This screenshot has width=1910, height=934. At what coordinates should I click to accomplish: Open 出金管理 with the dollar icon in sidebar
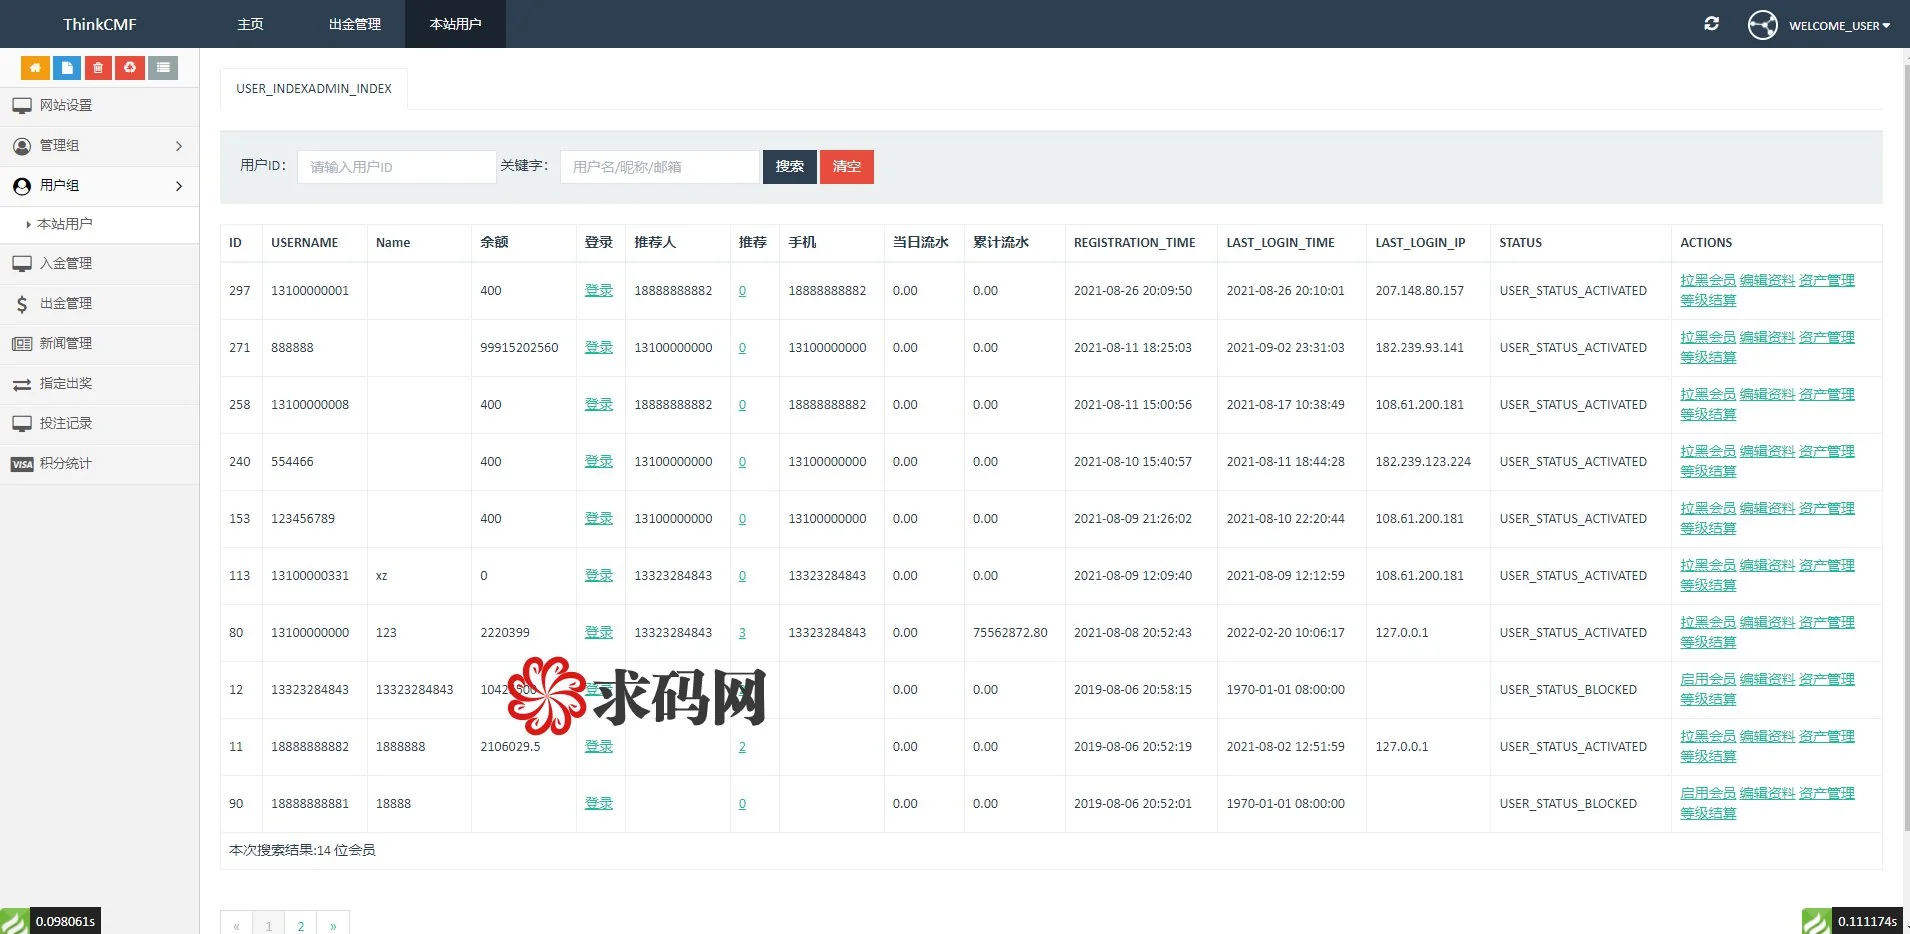pyautogui.click(x=66, y=303)
